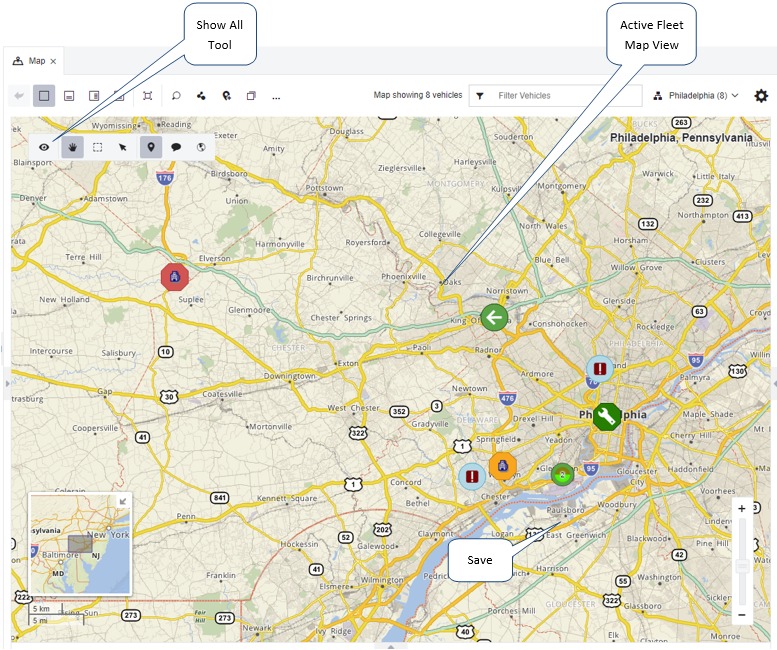Click the hierarchy icon beside Philadelphia
This screenshot has width=777, height=650.
tap(658, 96)
